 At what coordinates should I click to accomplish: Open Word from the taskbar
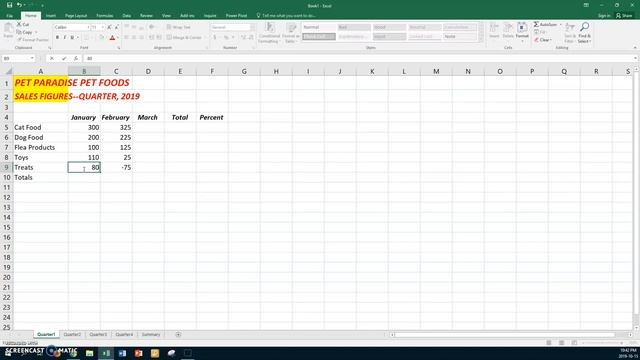pyautogui.click(x=122, y=353)
